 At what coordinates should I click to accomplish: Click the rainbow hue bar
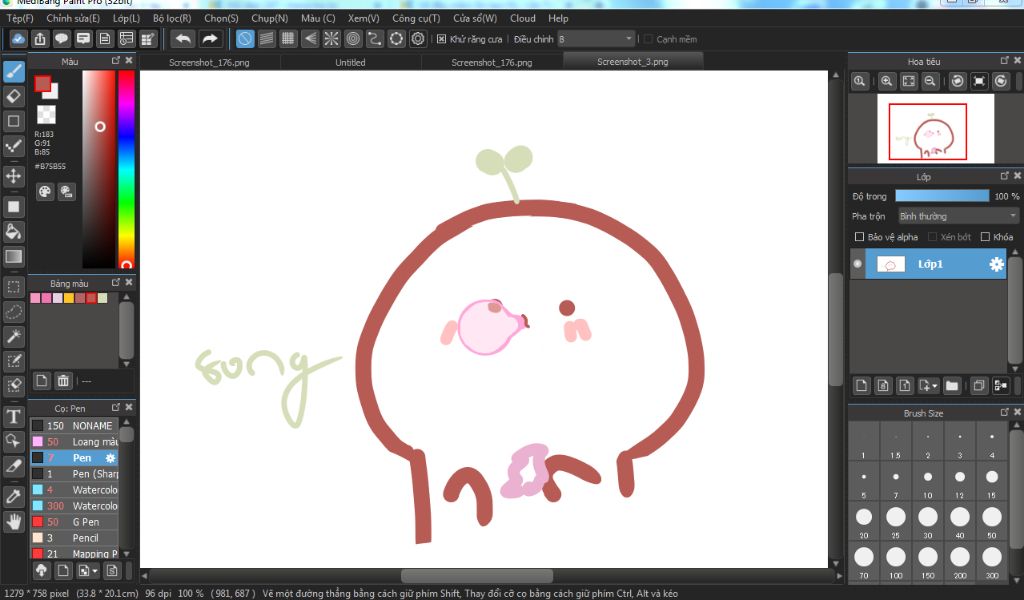126,168
